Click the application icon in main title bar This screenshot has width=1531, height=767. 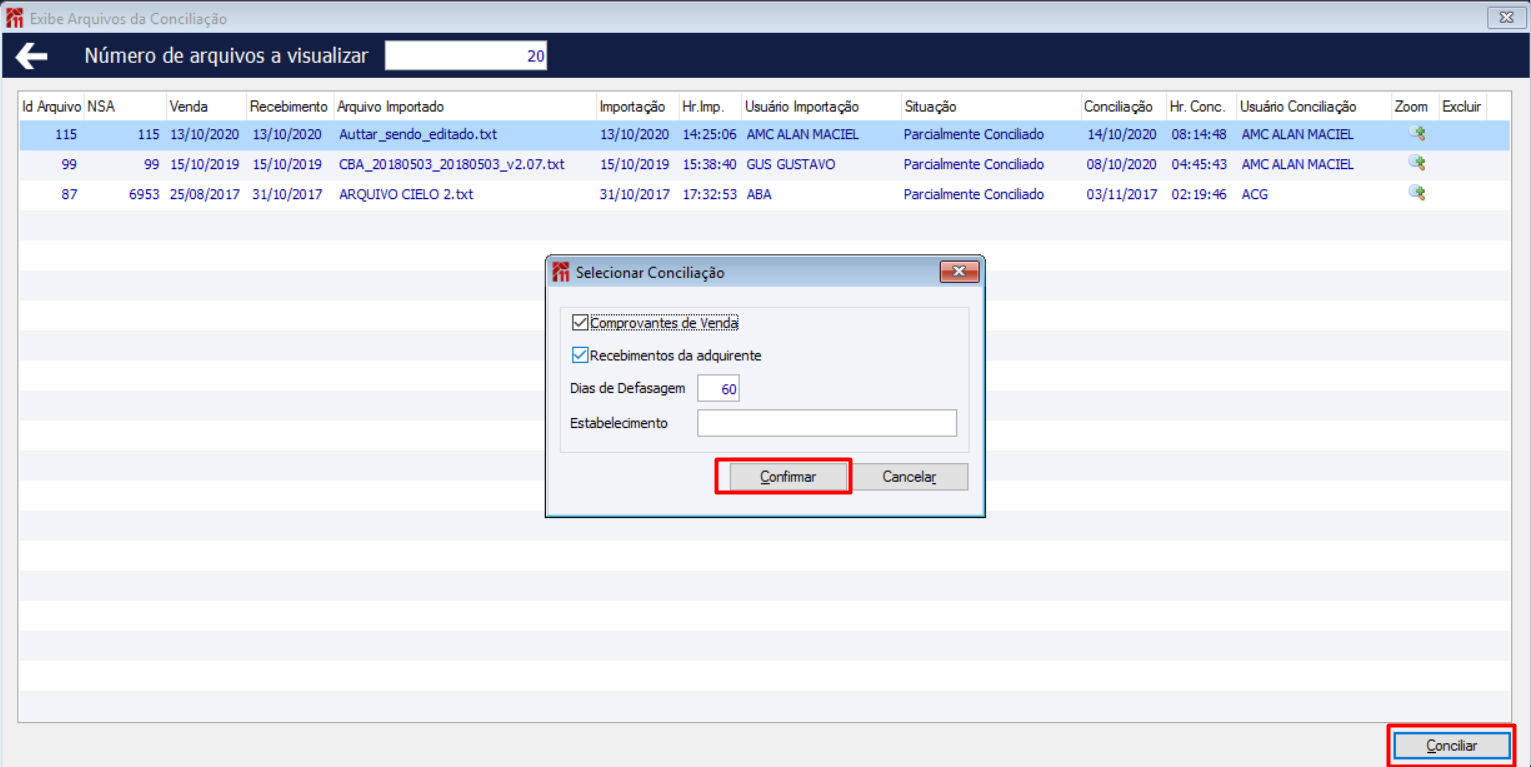(x=15, y=18)
